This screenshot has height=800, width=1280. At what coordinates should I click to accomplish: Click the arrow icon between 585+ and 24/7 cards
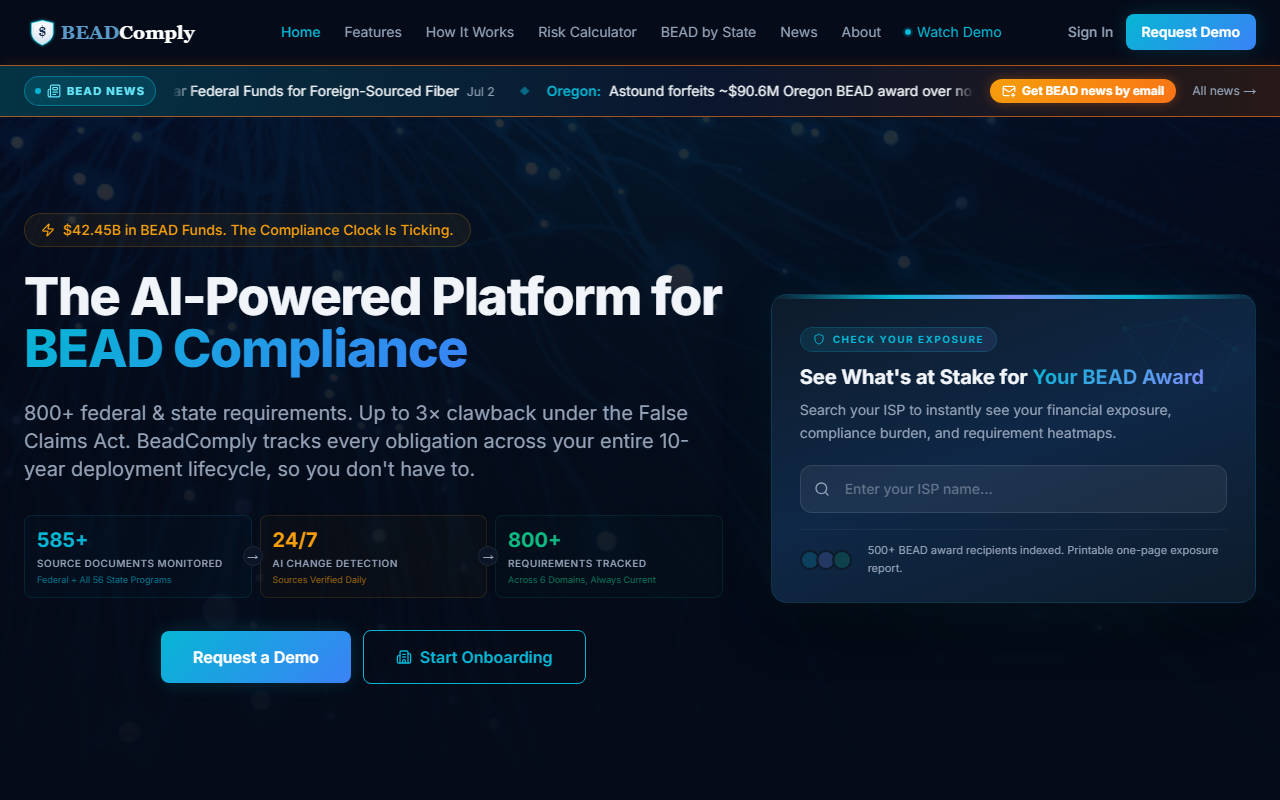pos(253,557)
